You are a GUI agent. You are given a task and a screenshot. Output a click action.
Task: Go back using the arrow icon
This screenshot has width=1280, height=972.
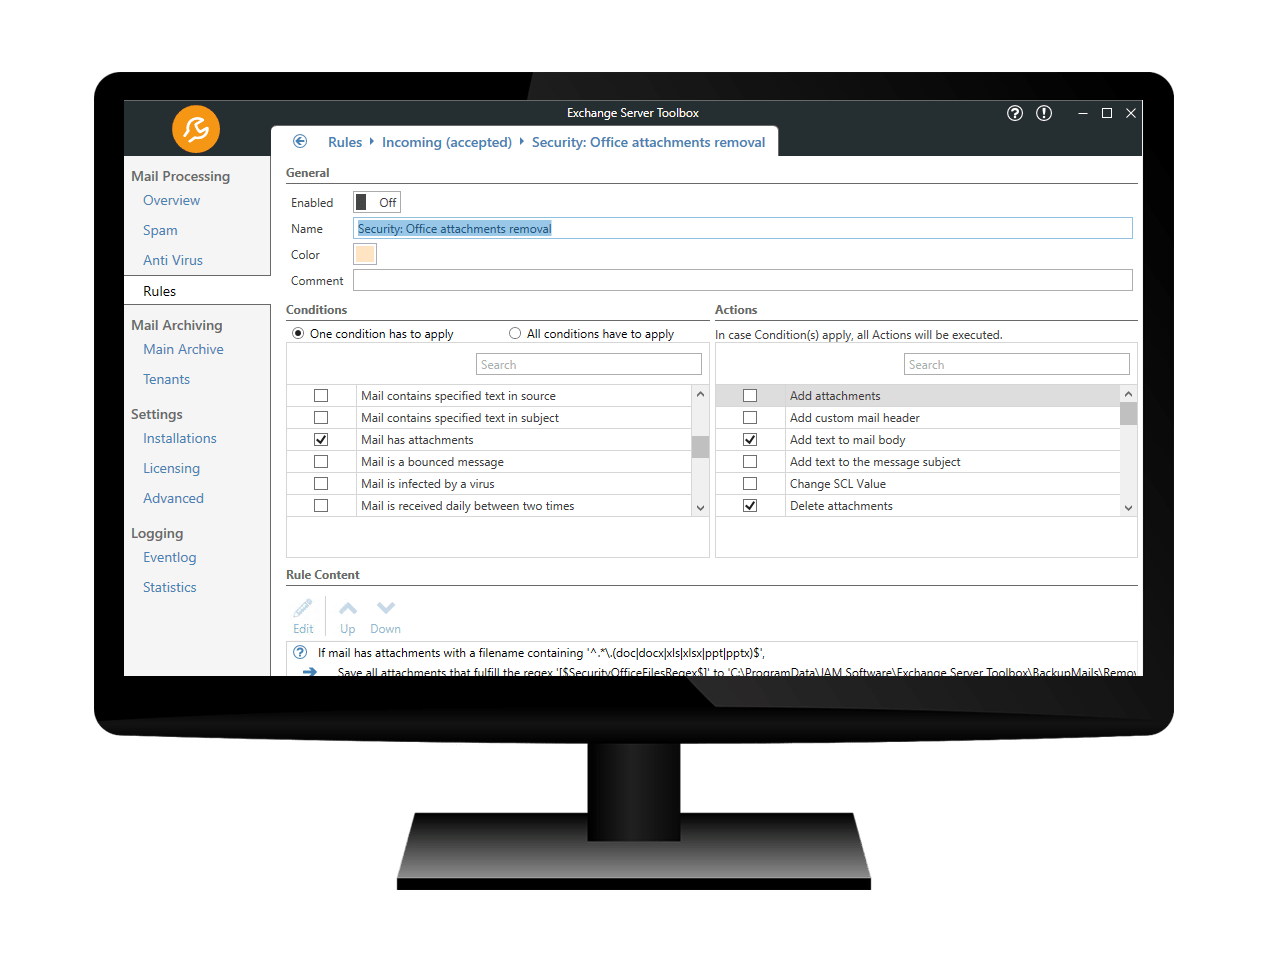[x=300, y=142]
